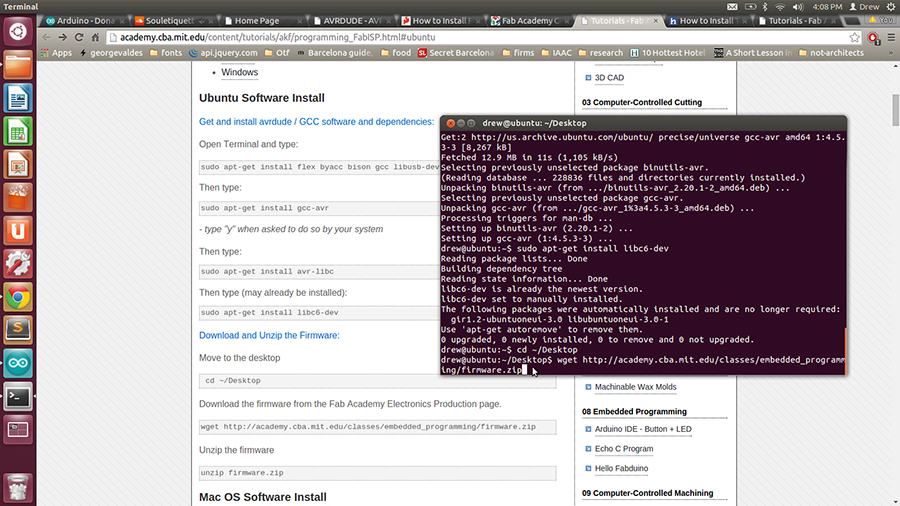Open Chrome home page button
Image resolution: width=900 pixels, height=506 pixels.
(95, 37)
